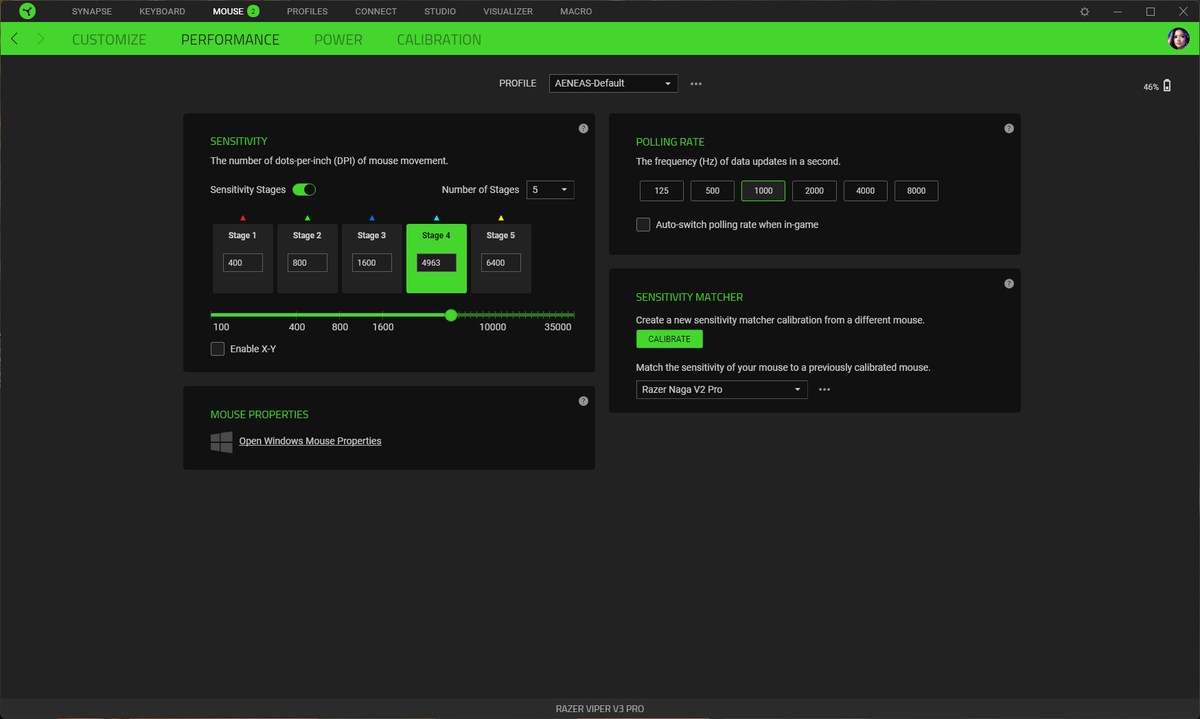This screenshot has width=1200, height=719.
Task: Go back with the left arrow
Action: point(14,39)
